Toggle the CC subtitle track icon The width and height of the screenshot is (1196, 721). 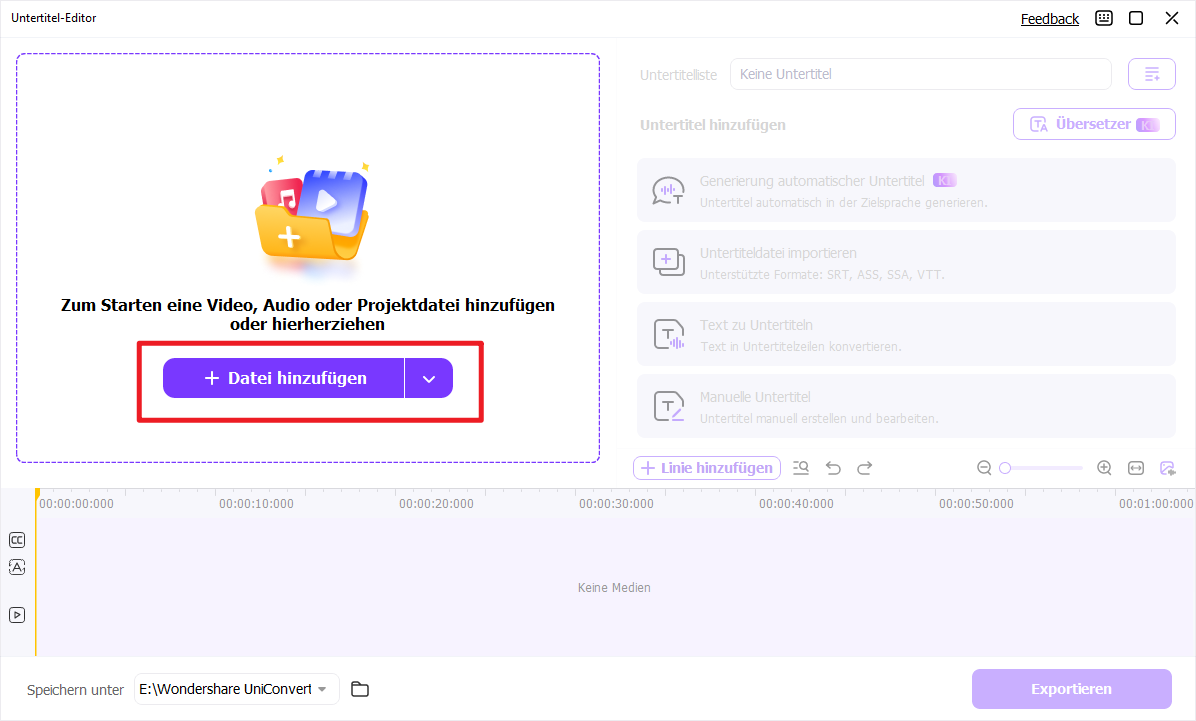17,540
